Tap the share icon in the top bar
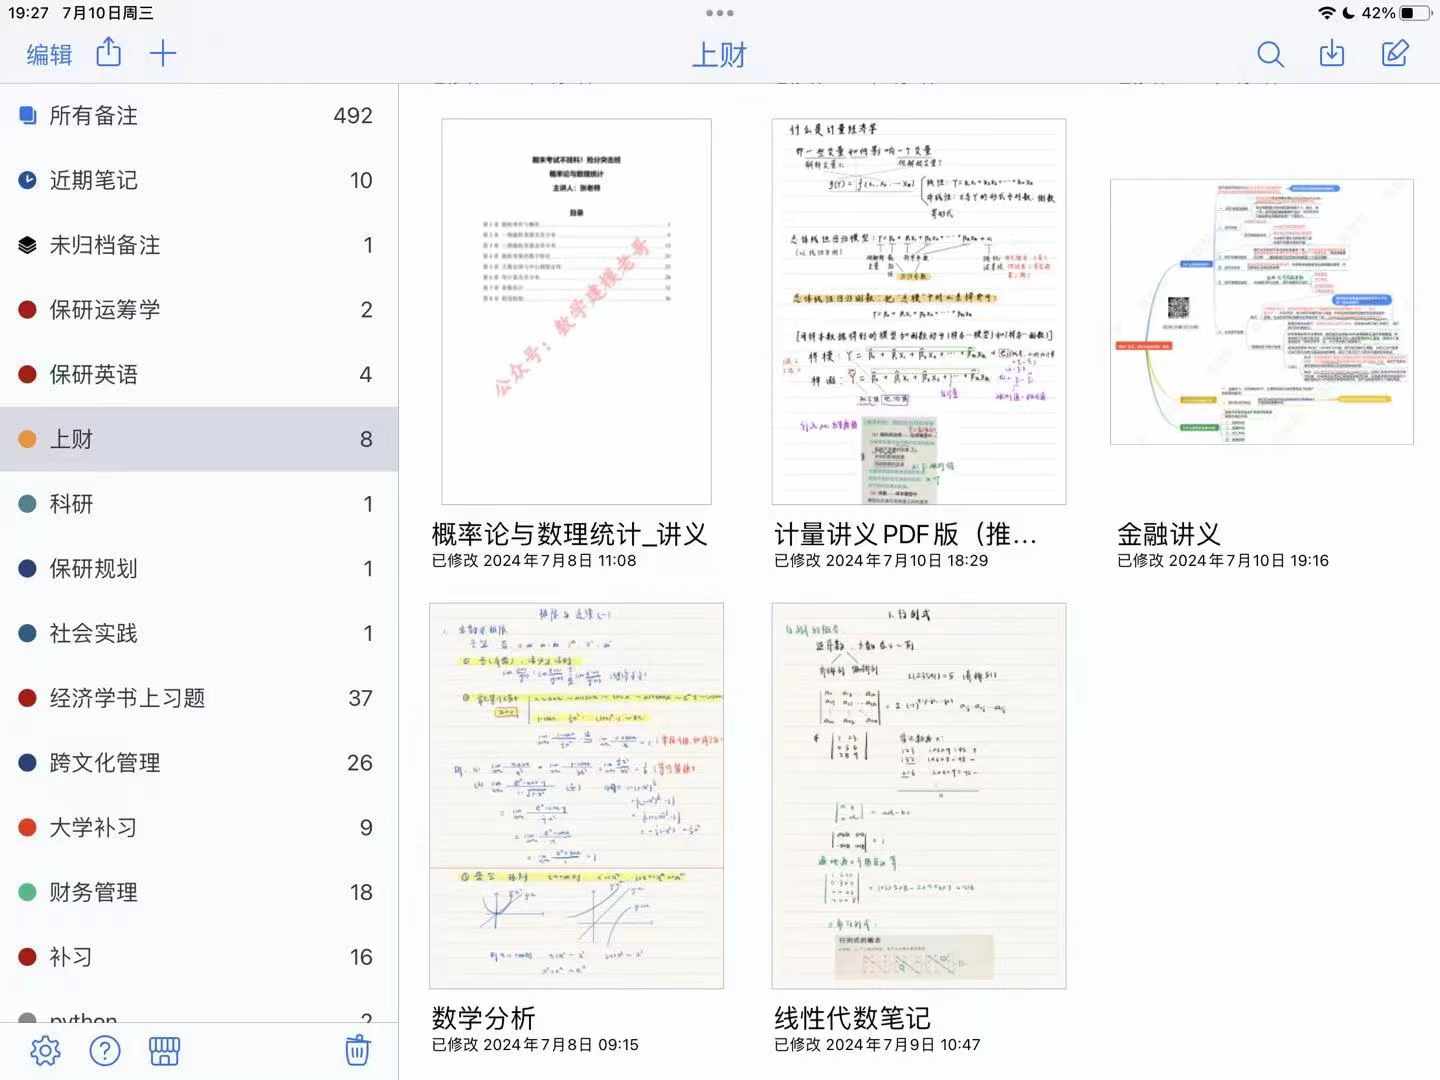1440x1080 pixels. point(108,52)
